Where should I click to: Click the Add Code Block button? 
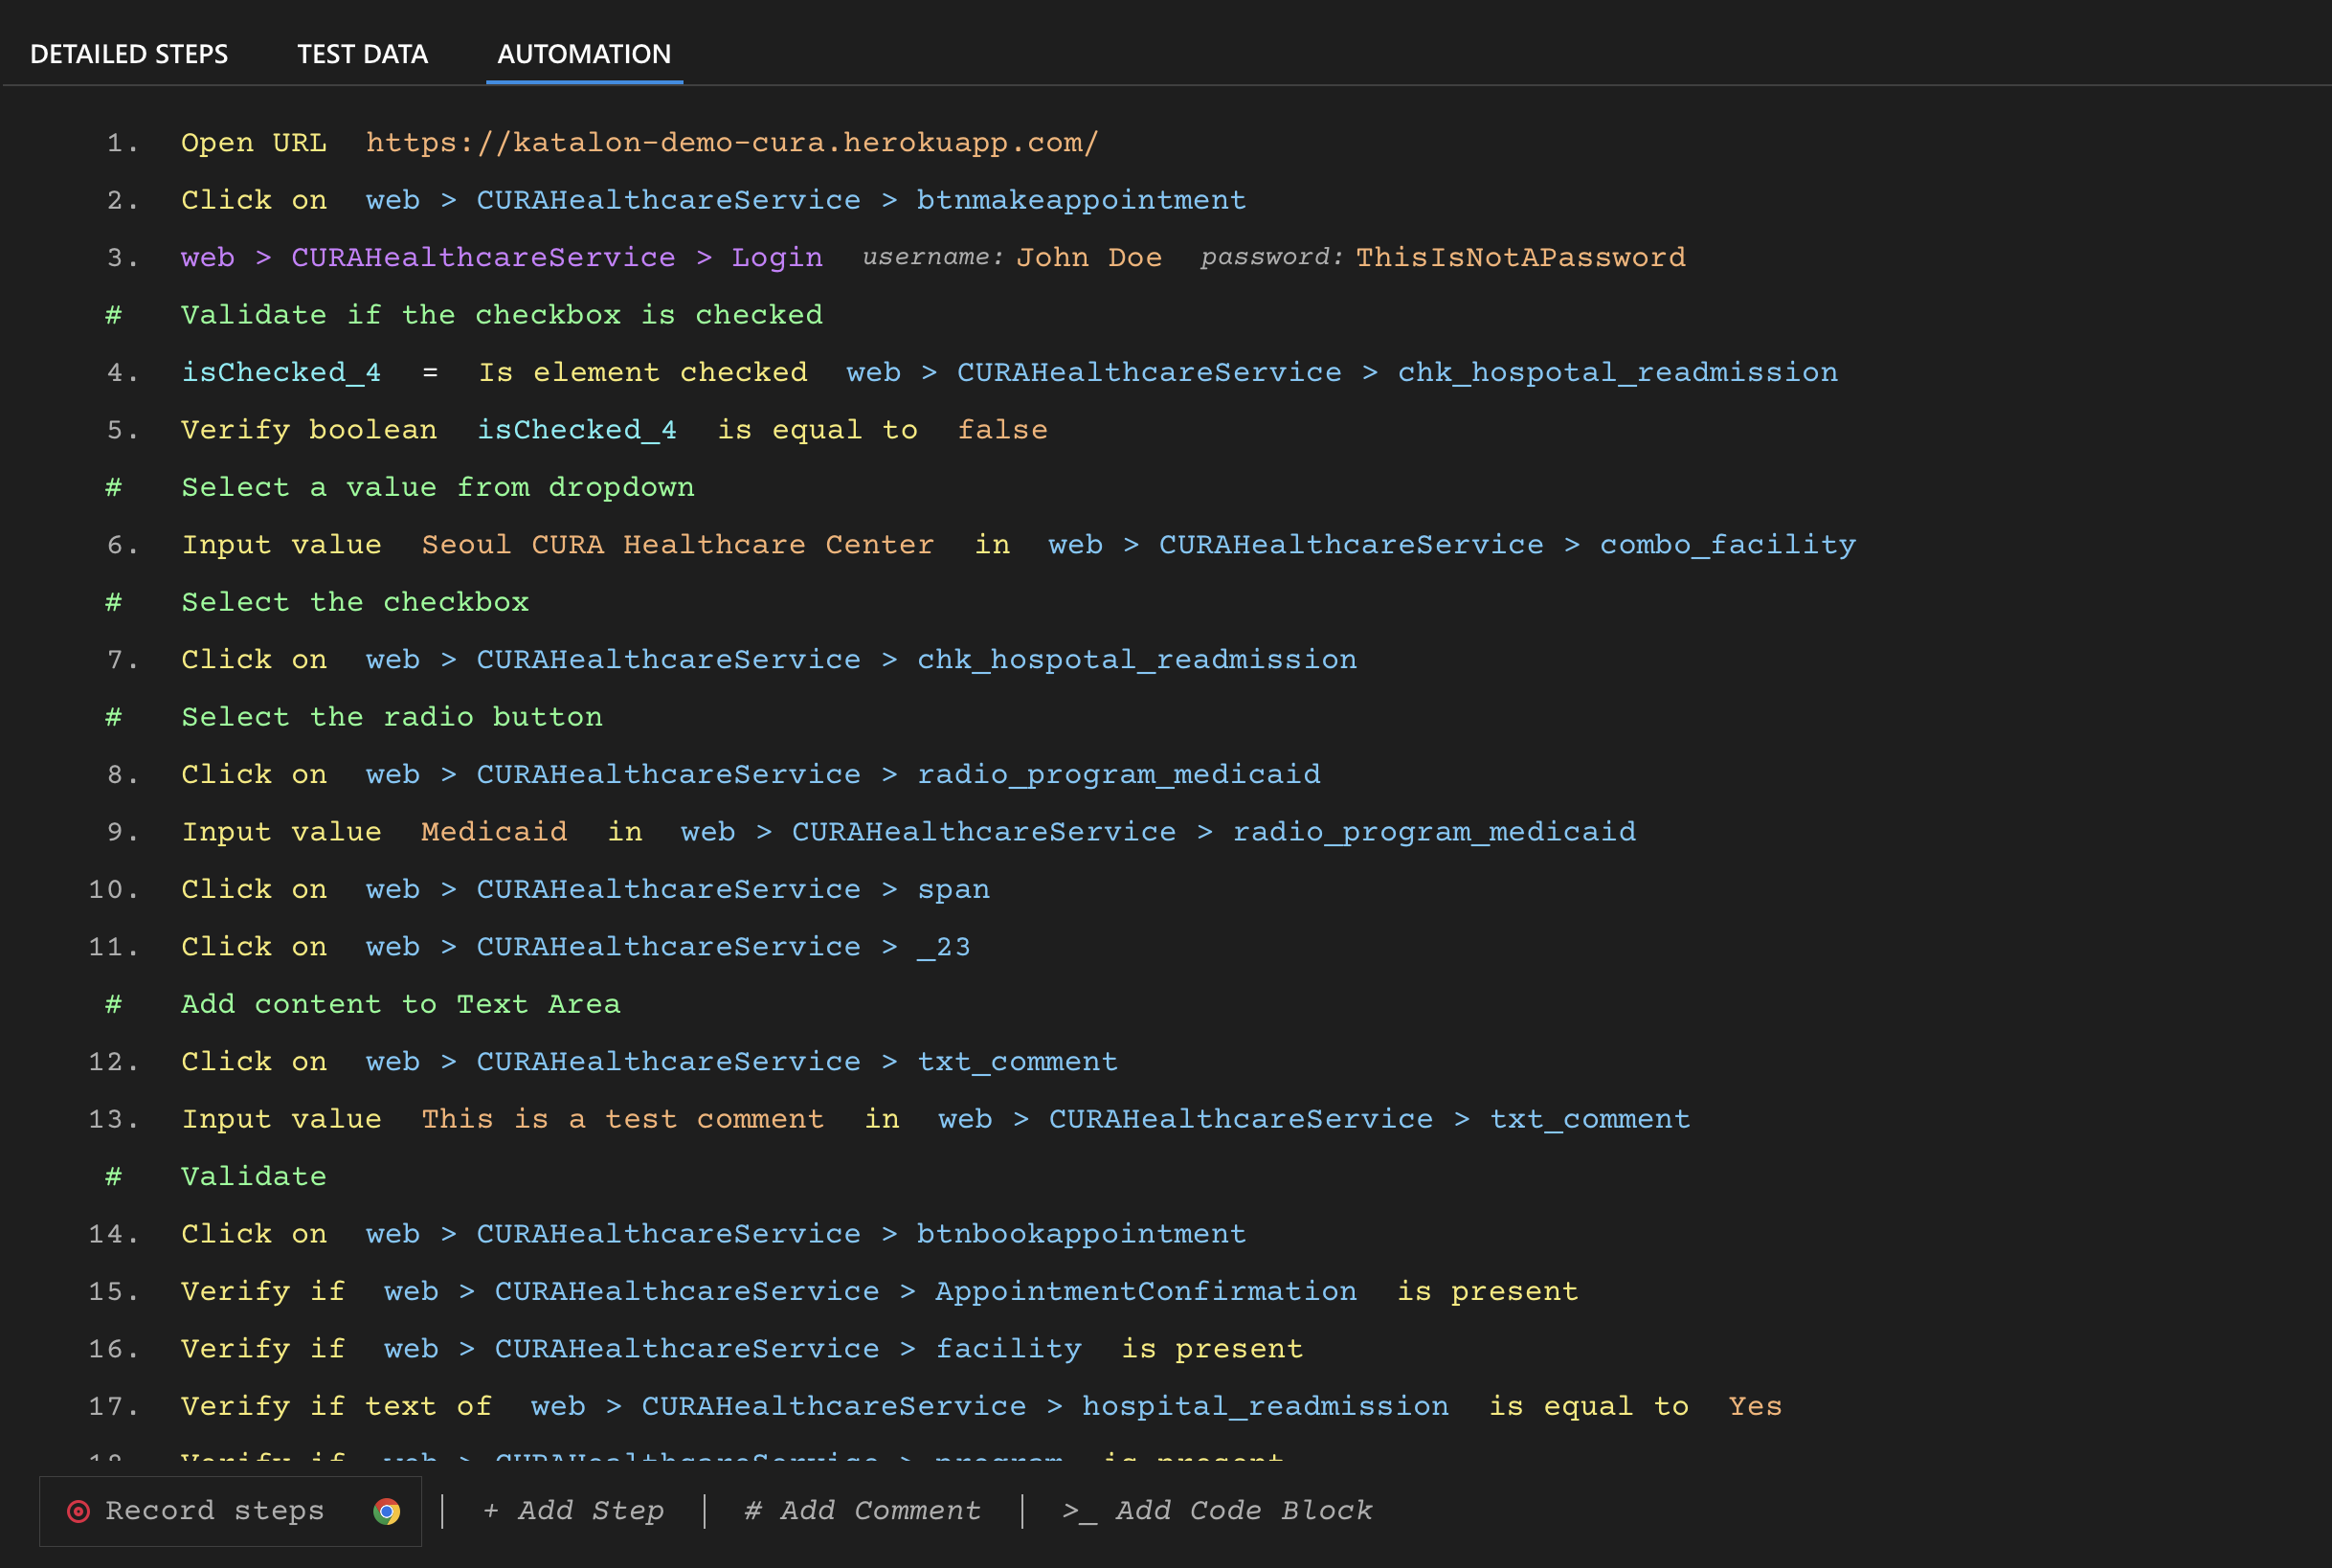1217,1511
